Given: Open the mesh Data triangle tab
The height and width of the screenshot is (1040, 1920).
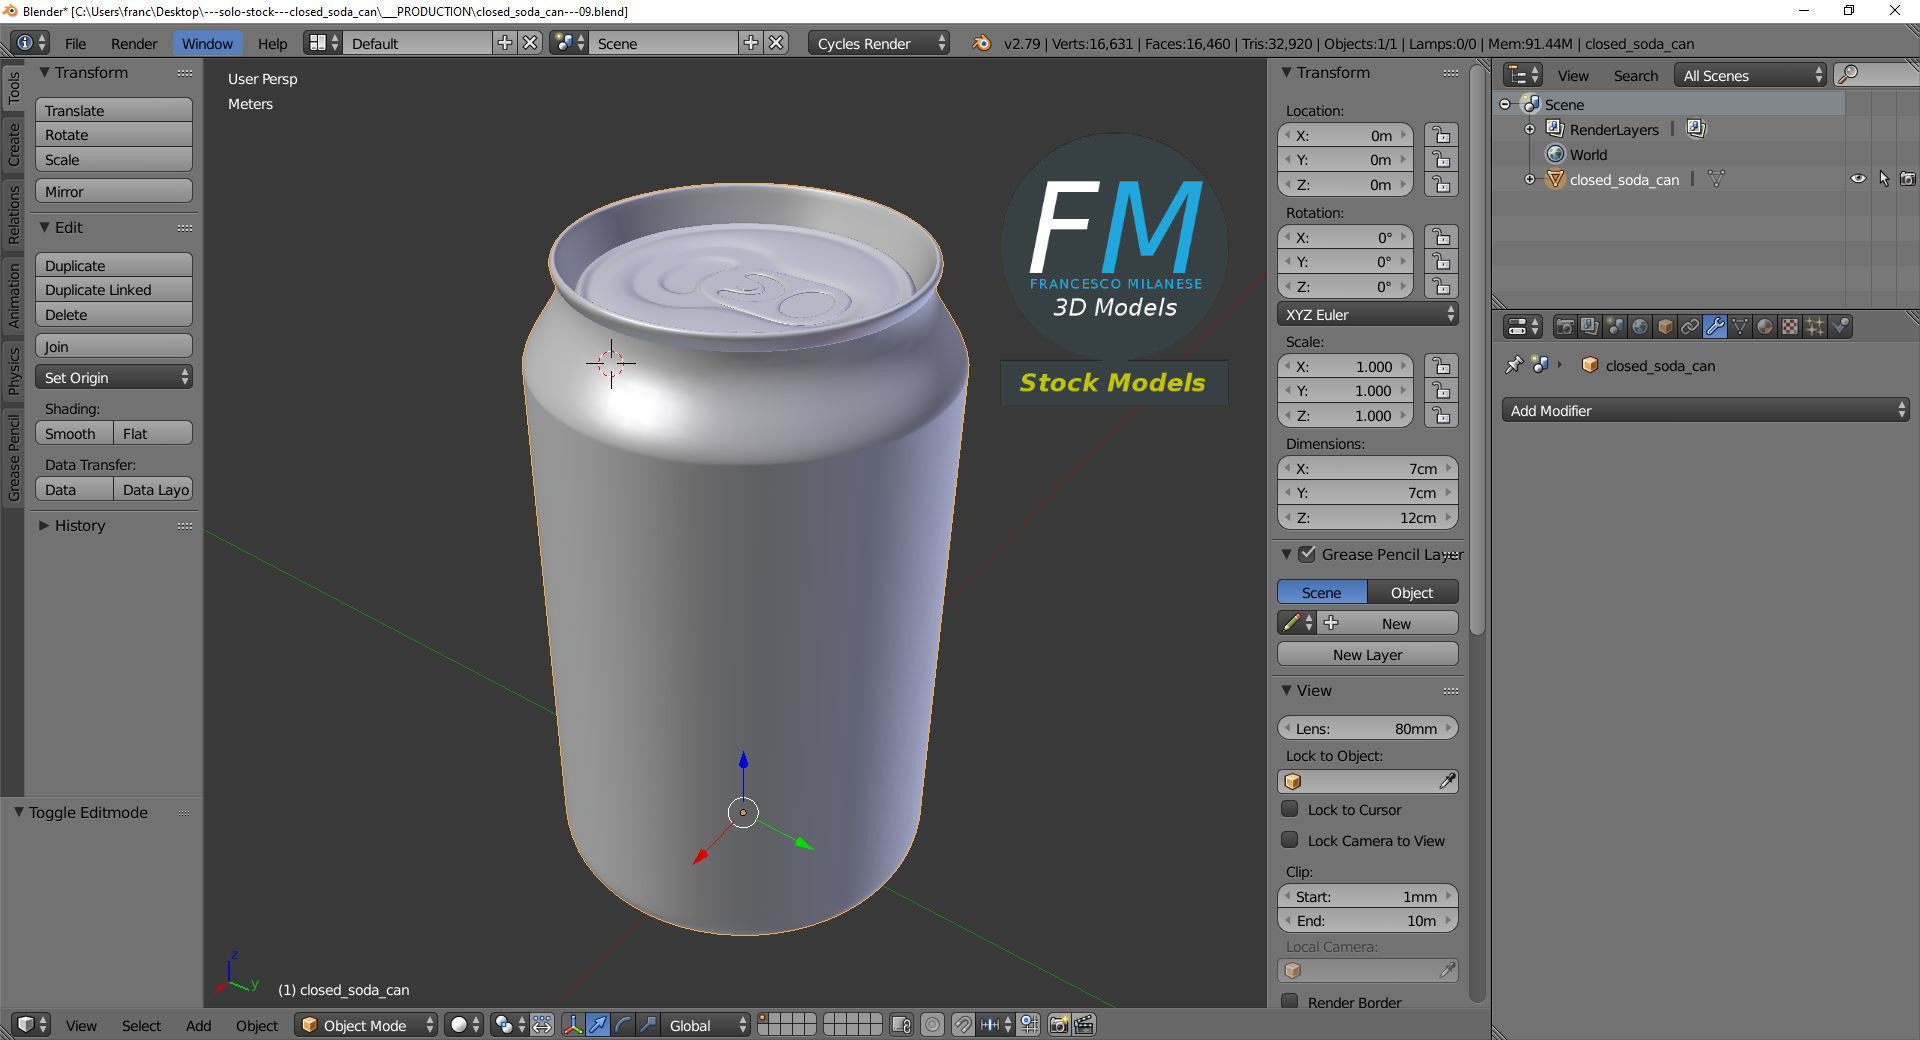Looking at the screenshot, I should coord(1740,326).
